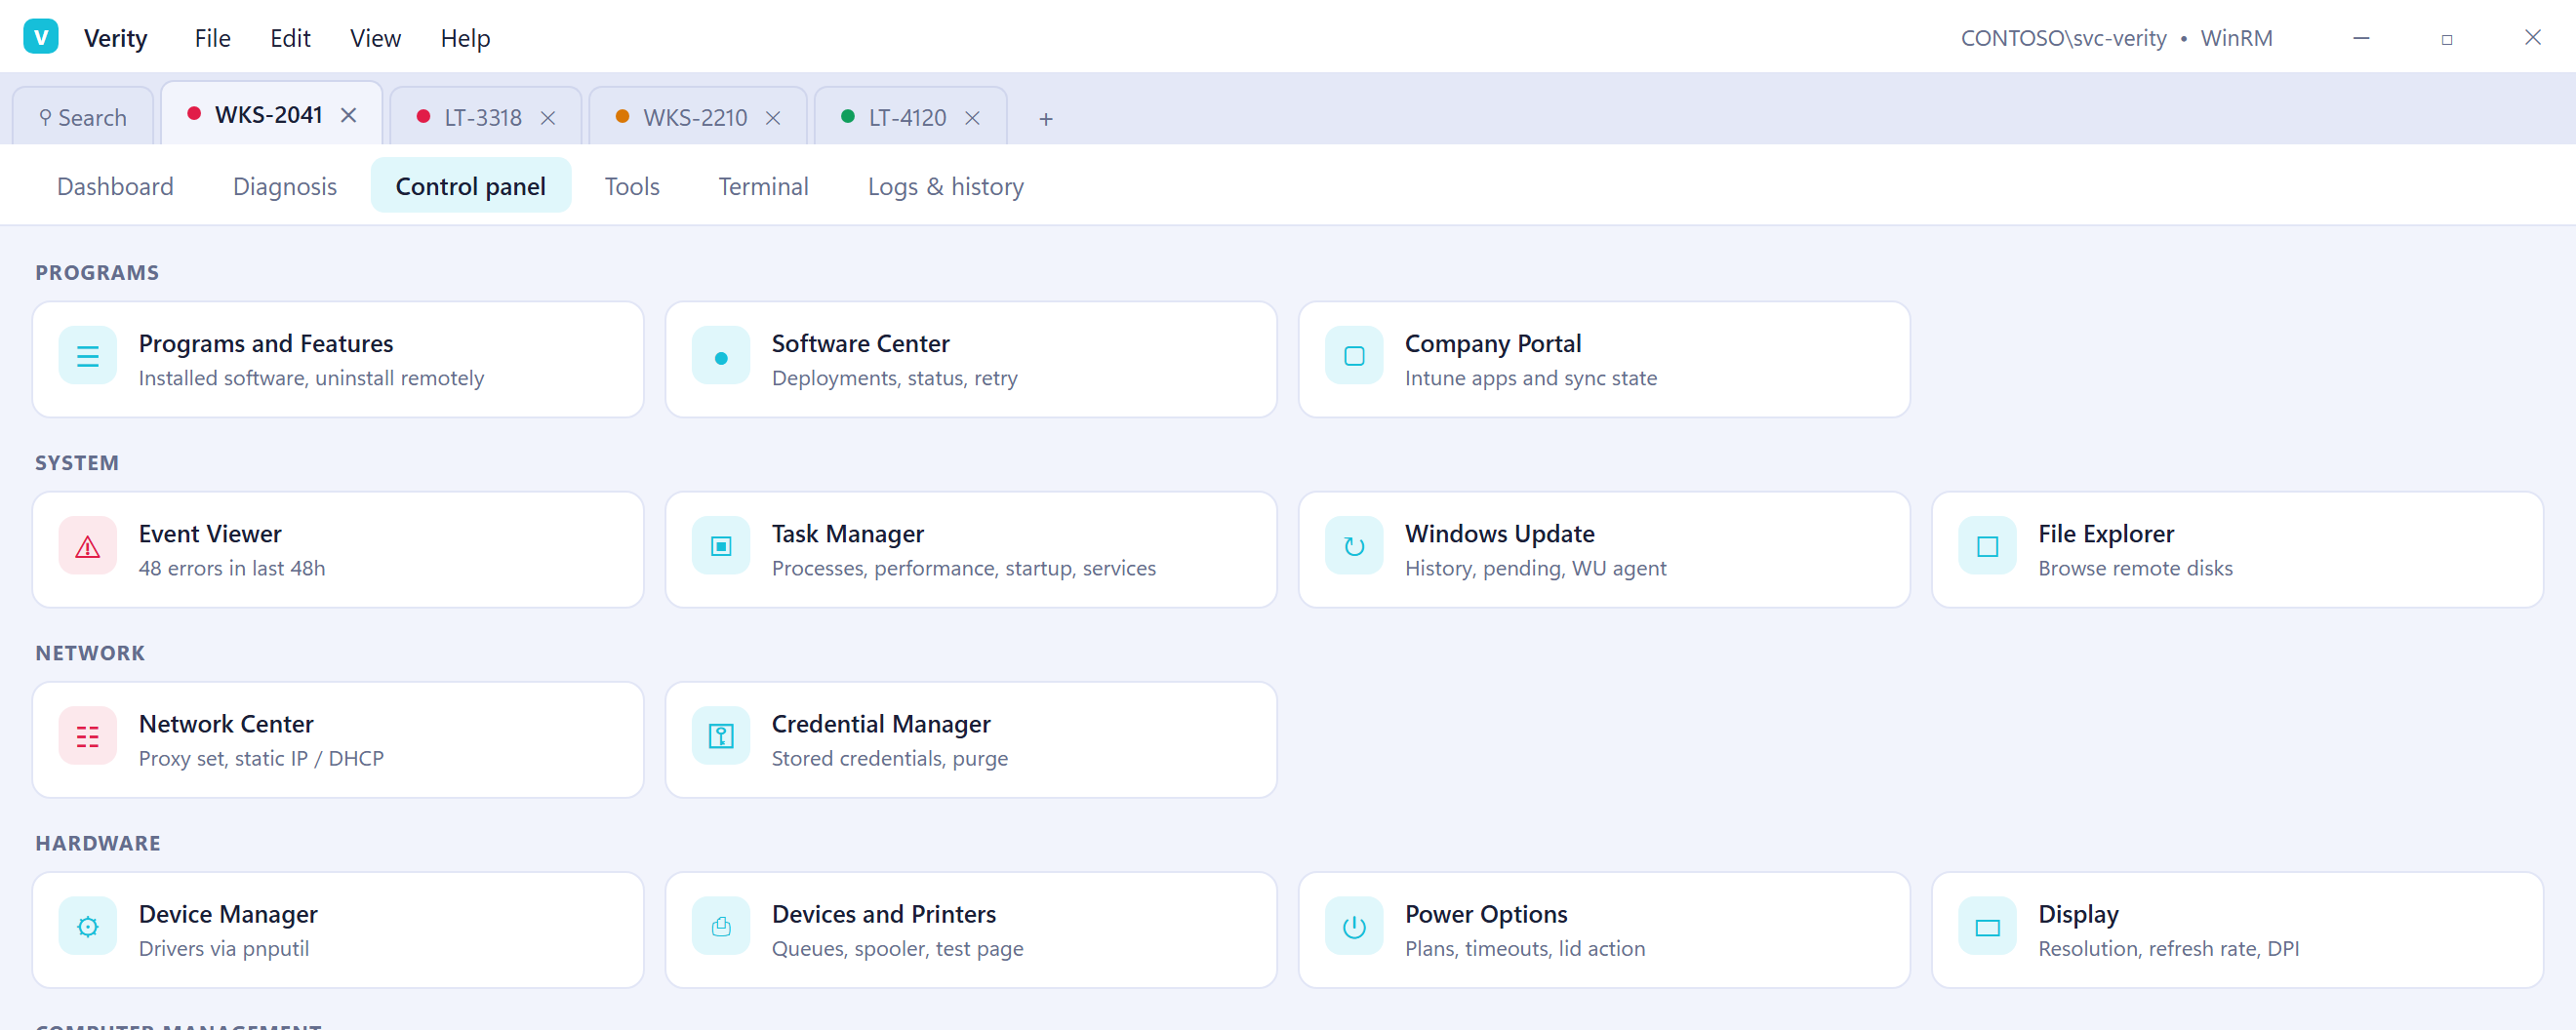The image size is (2576, 1030).
Task: Open Credential Manager title
Action: click(x=881, y=723)
